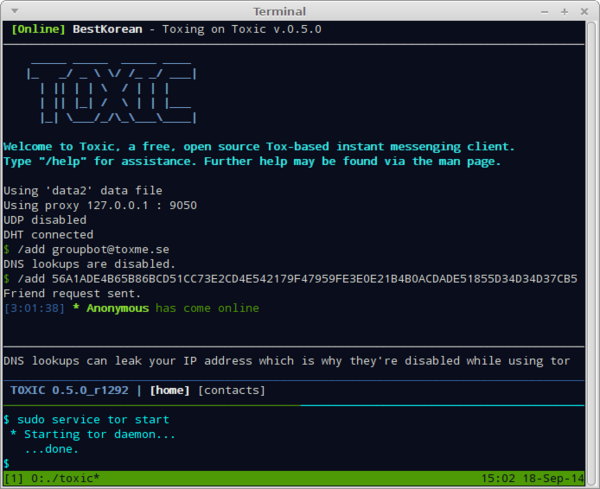The image size is (600, 489).
Task: Click tmux session '[1]' indicator
Action: 14,478
